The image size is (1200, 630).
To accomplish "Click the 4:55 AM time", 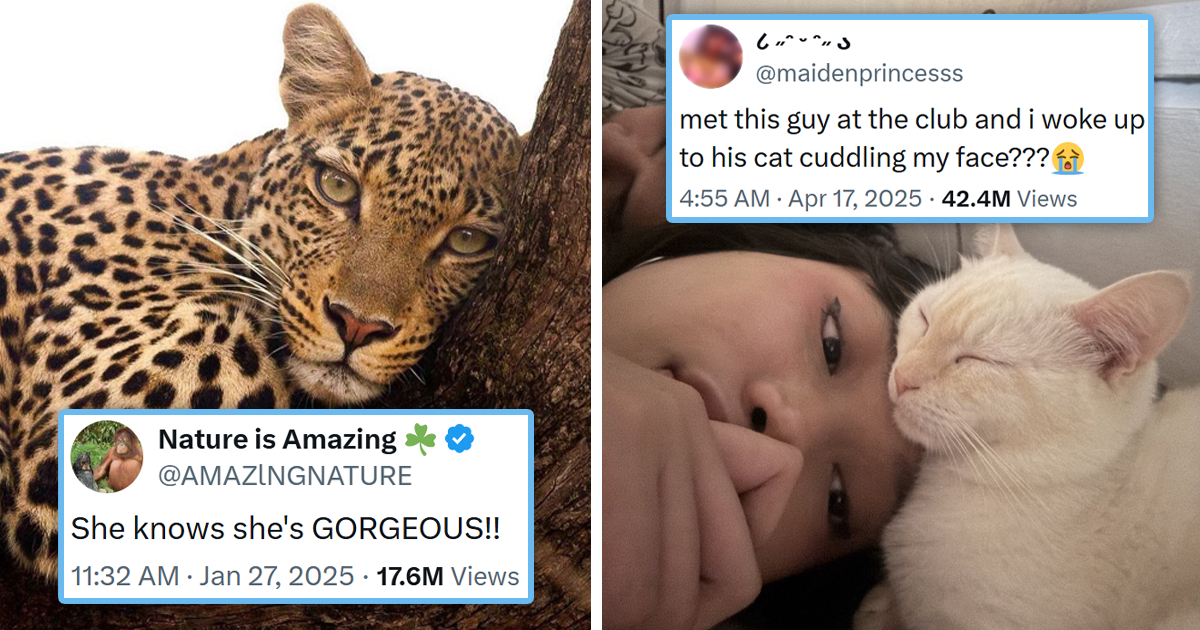I will click(x=725, y=198).
